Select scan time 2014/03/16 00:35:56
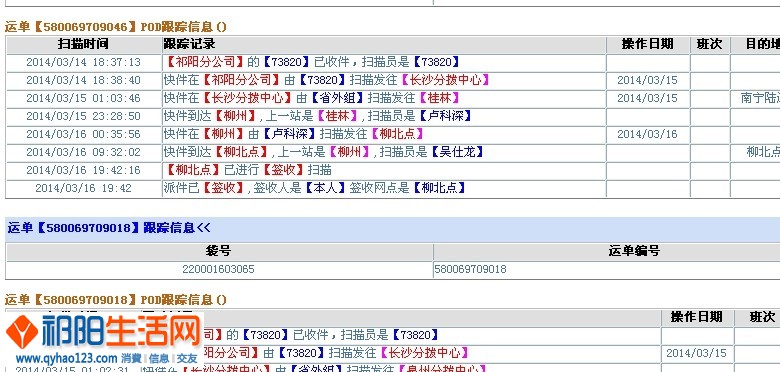Screen dimensions: 780x372 click(84, 134)
